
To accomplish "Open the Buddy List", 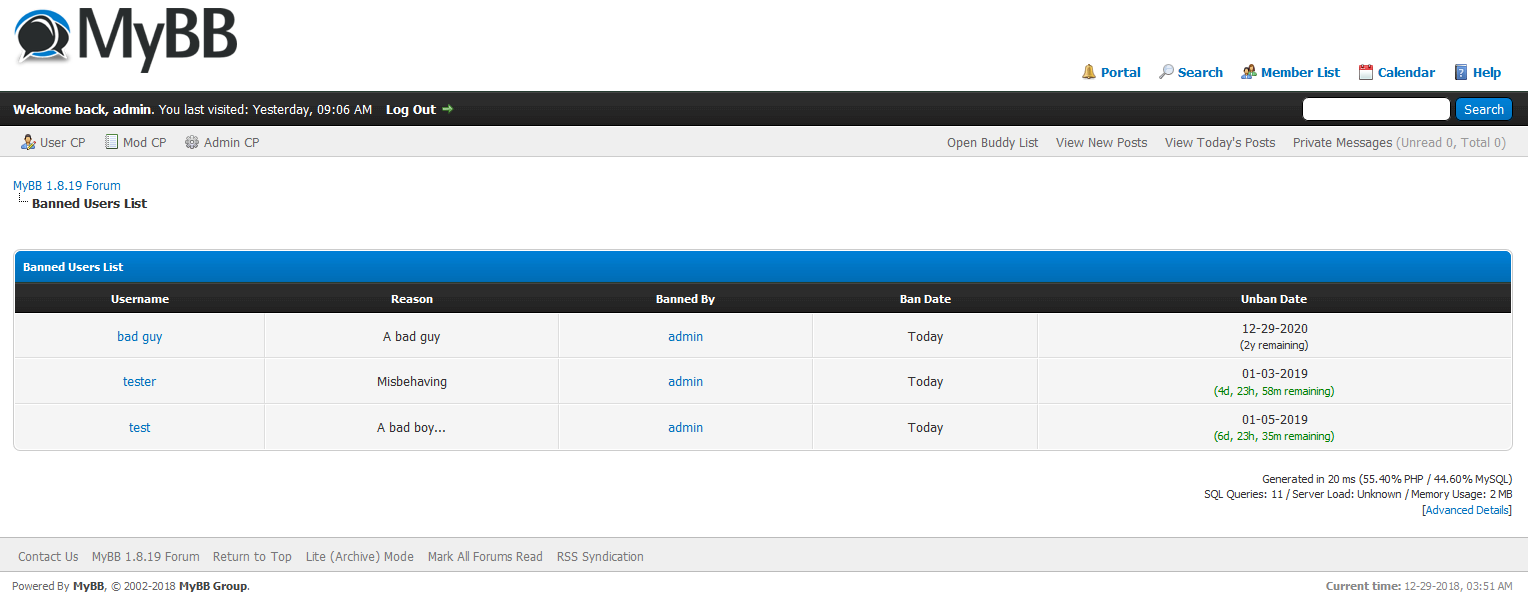I will click(992, 142).
